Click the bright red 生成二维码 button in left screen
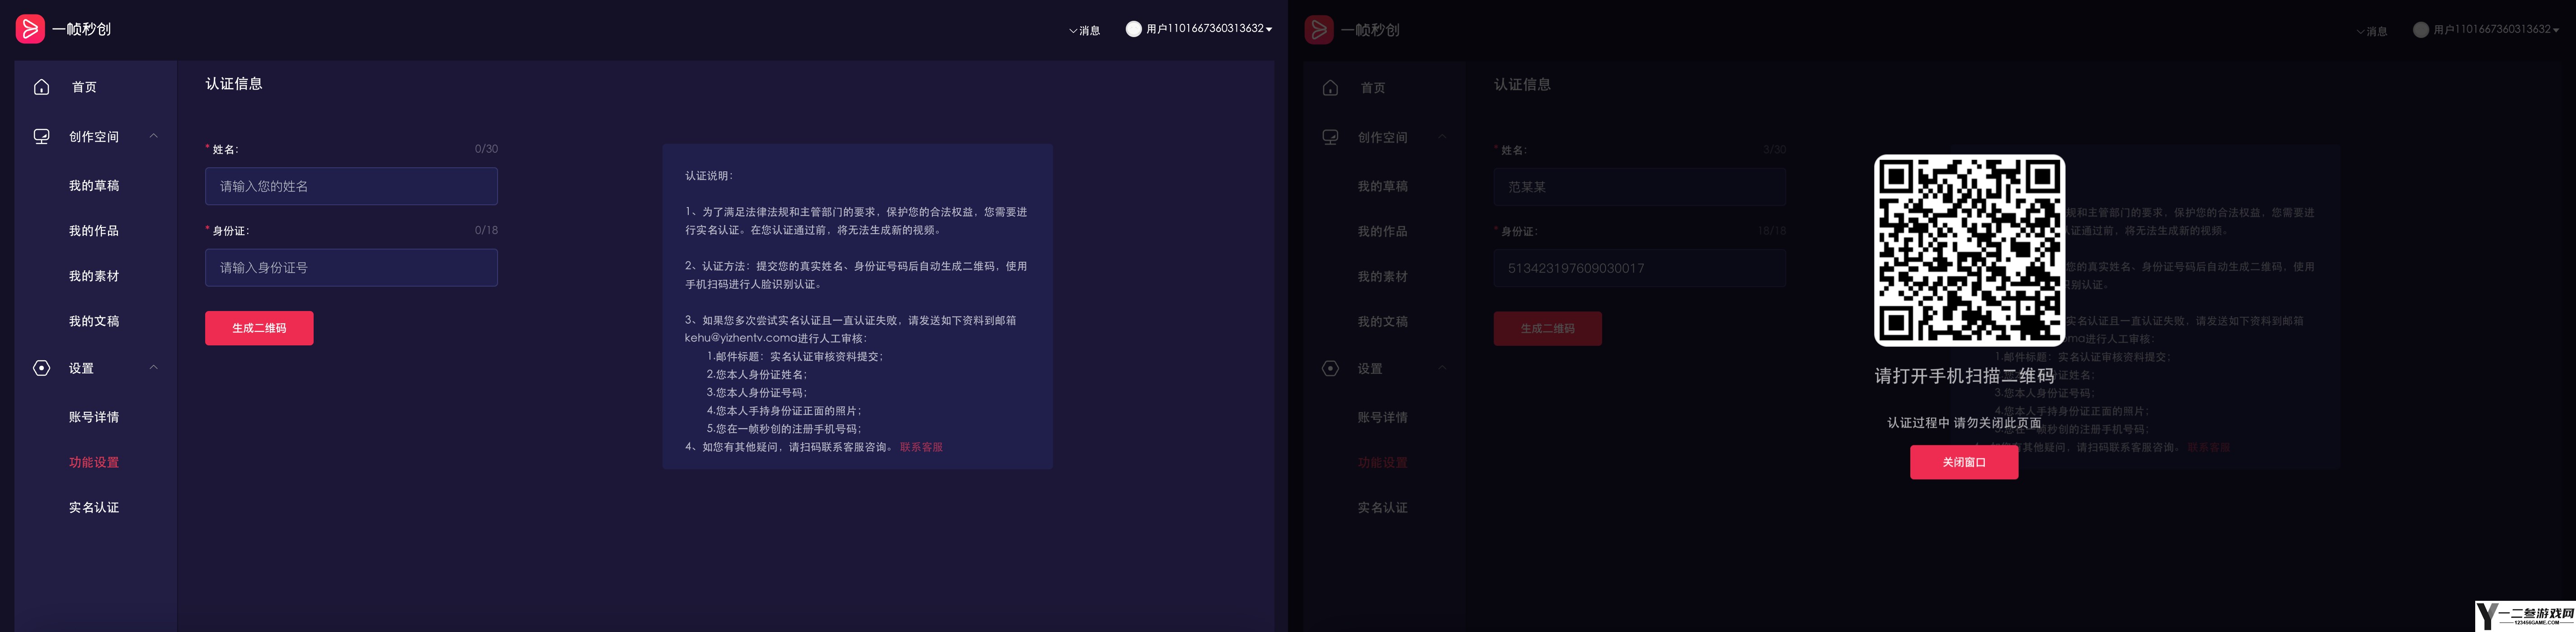The height and width of the screenshot is (632, 2576). [259, 328]
